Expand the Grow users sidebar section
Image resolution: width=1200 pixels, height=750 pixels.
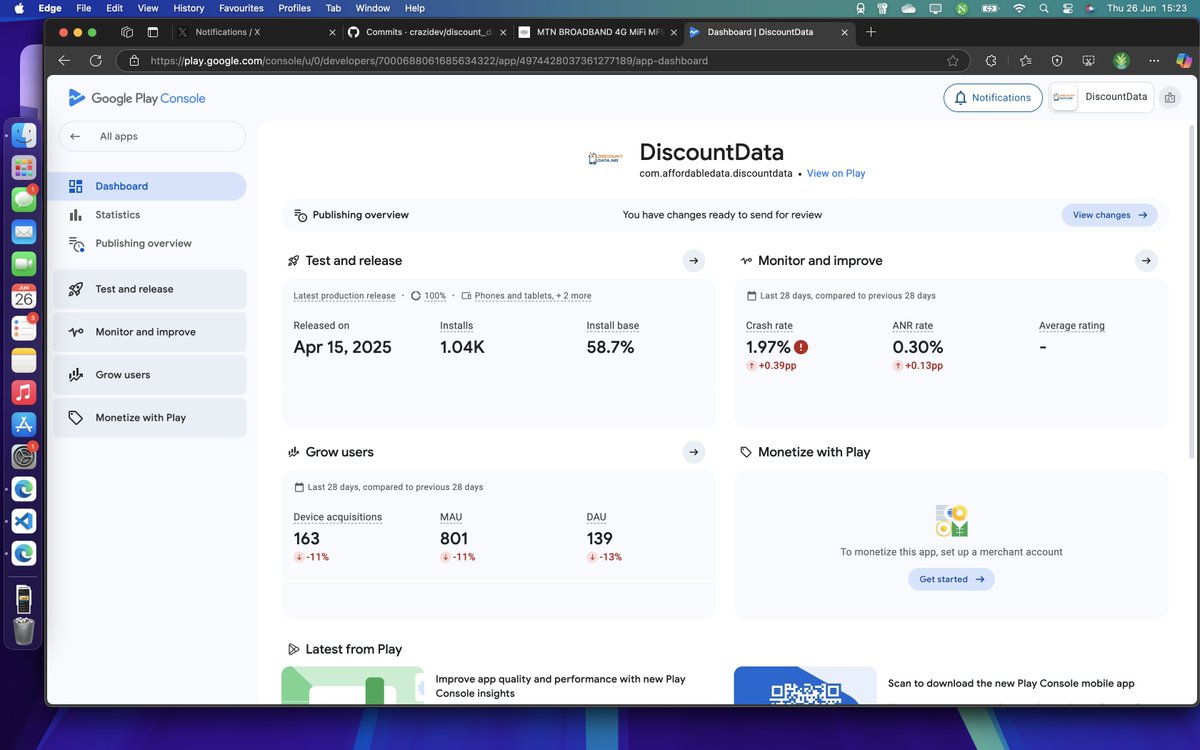click(149, 375)
